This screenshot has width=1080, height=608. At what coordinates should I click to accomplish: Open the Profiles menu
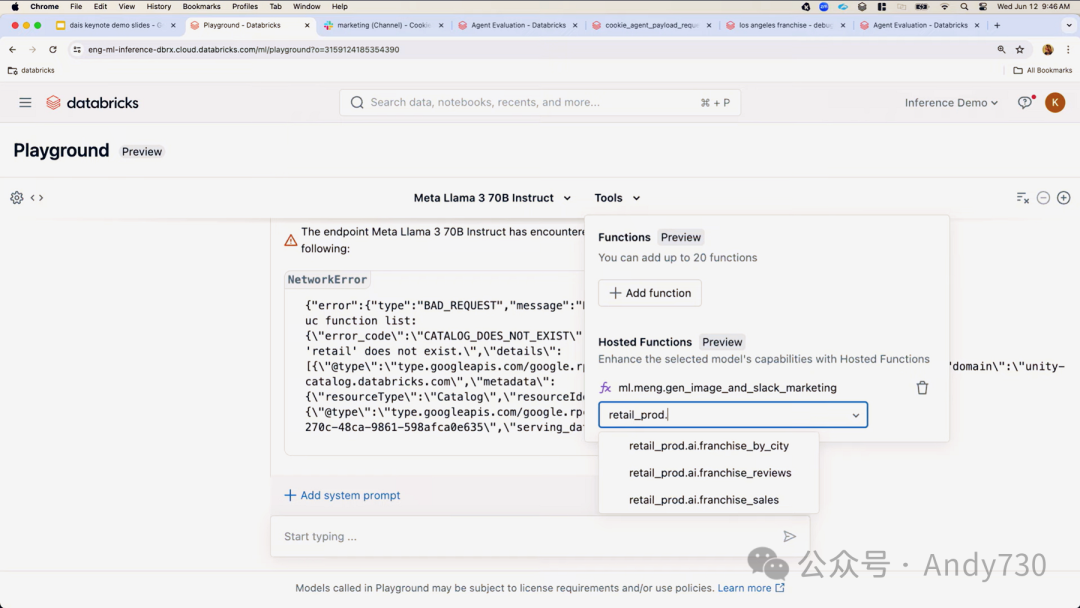tap(245, 6)
